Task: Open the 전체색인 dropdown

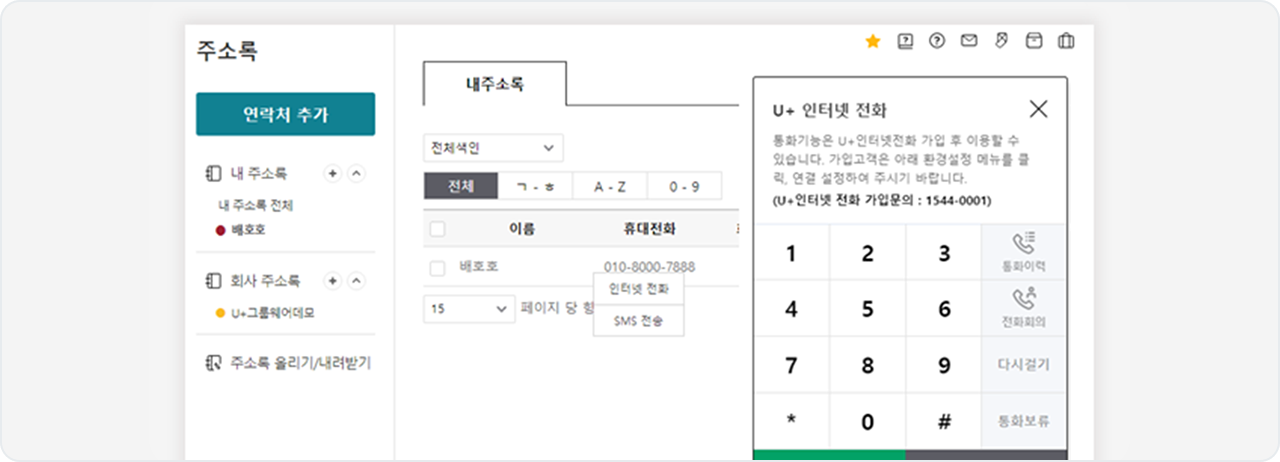Action: 494,148
